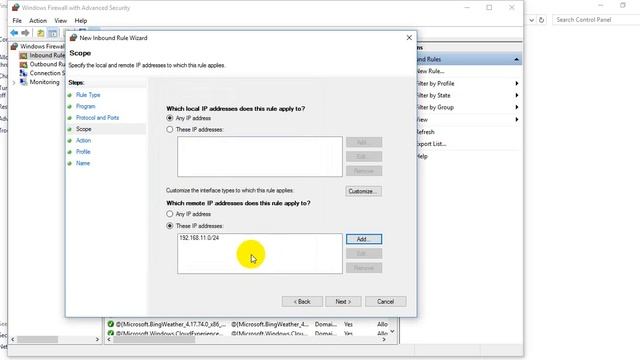Collapse the Inbound Rules actions section
Viewport: 640px width, 360px height.
[x=516, y=59]
